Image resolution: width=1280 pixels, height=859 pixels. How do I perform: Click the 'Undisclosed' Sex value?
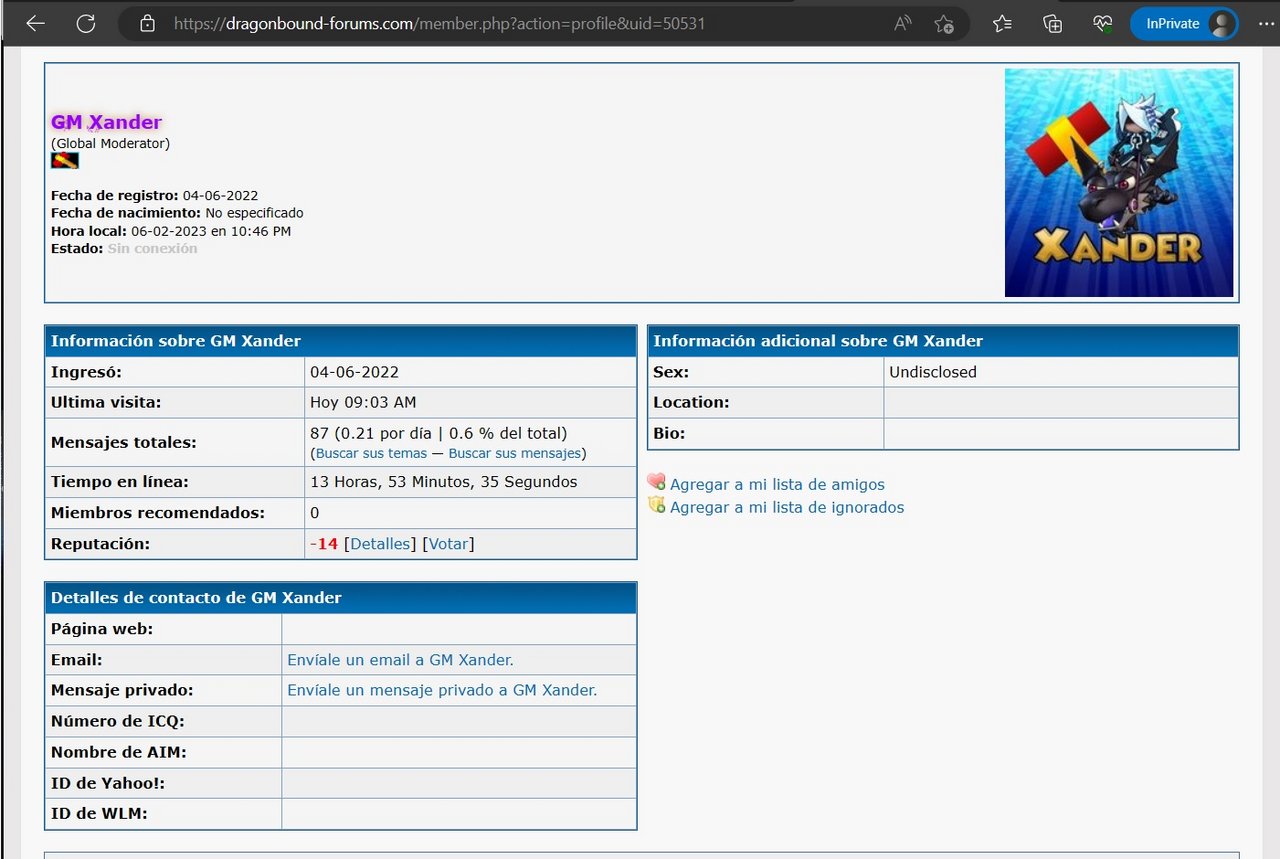coord(933,372)
